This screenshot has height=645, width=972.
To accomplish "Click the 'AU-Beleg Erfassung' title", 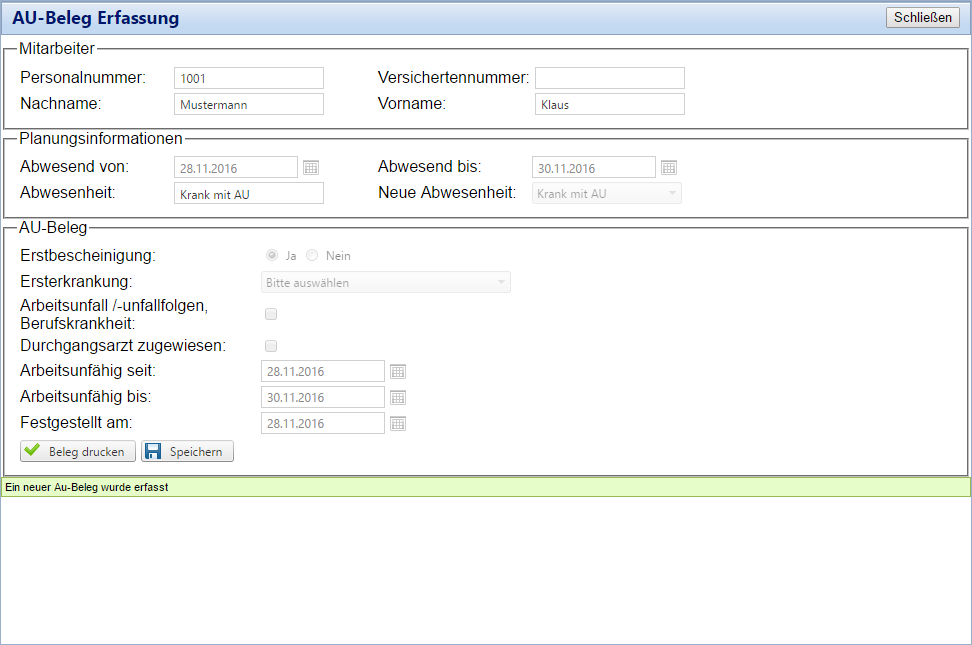I will (95, 18).
